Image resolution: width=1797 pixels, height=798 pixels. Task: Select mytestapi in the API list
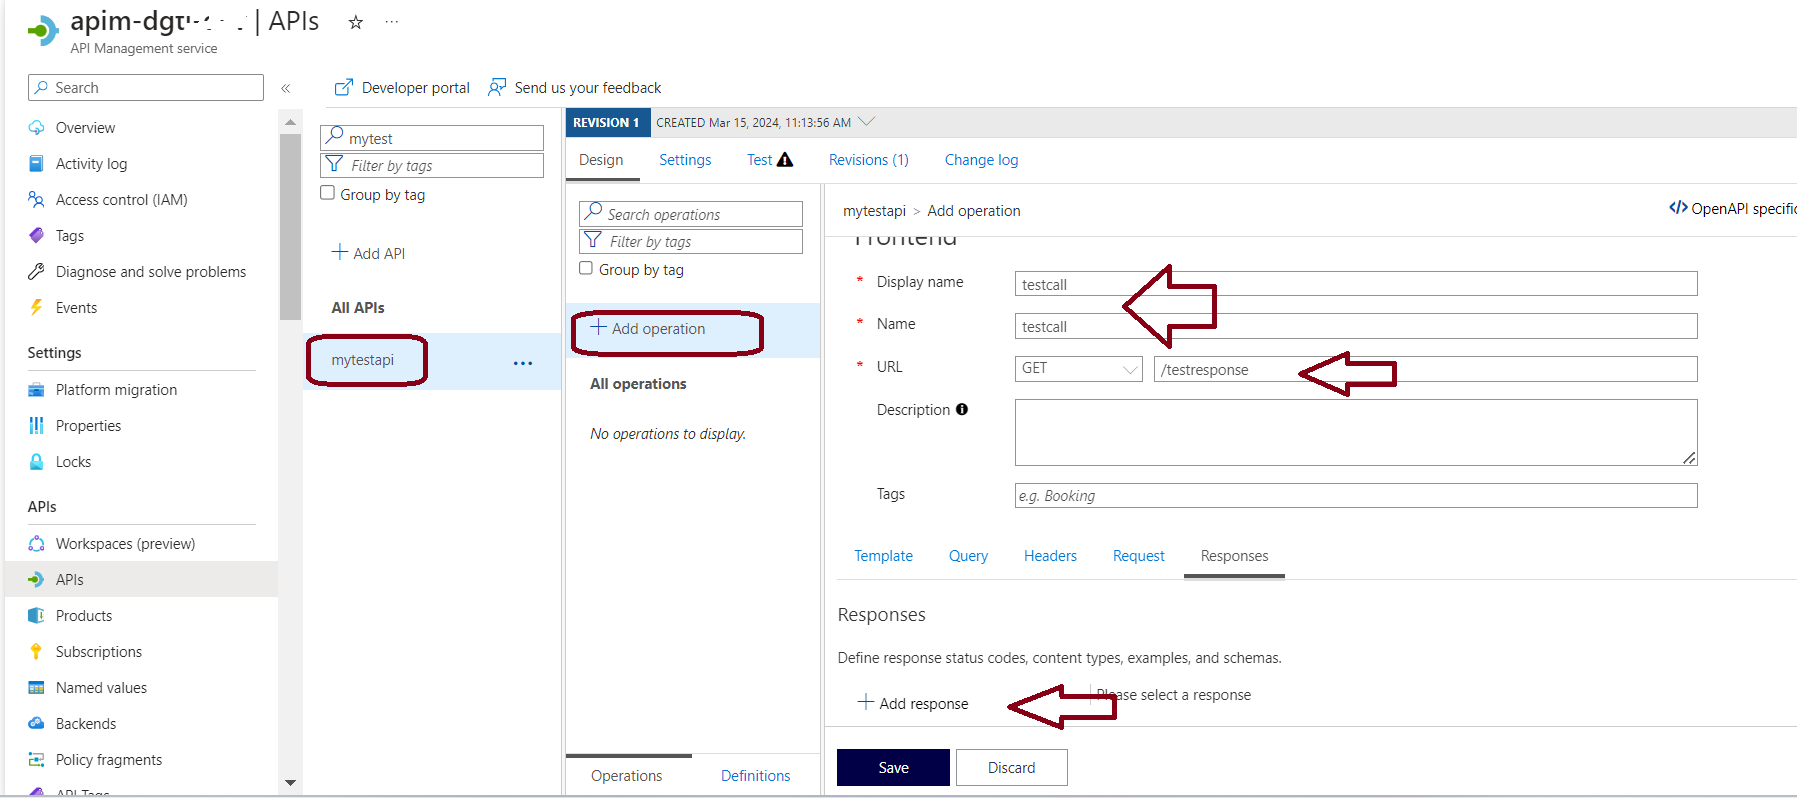pyautogui.click(x=363, y=360)
